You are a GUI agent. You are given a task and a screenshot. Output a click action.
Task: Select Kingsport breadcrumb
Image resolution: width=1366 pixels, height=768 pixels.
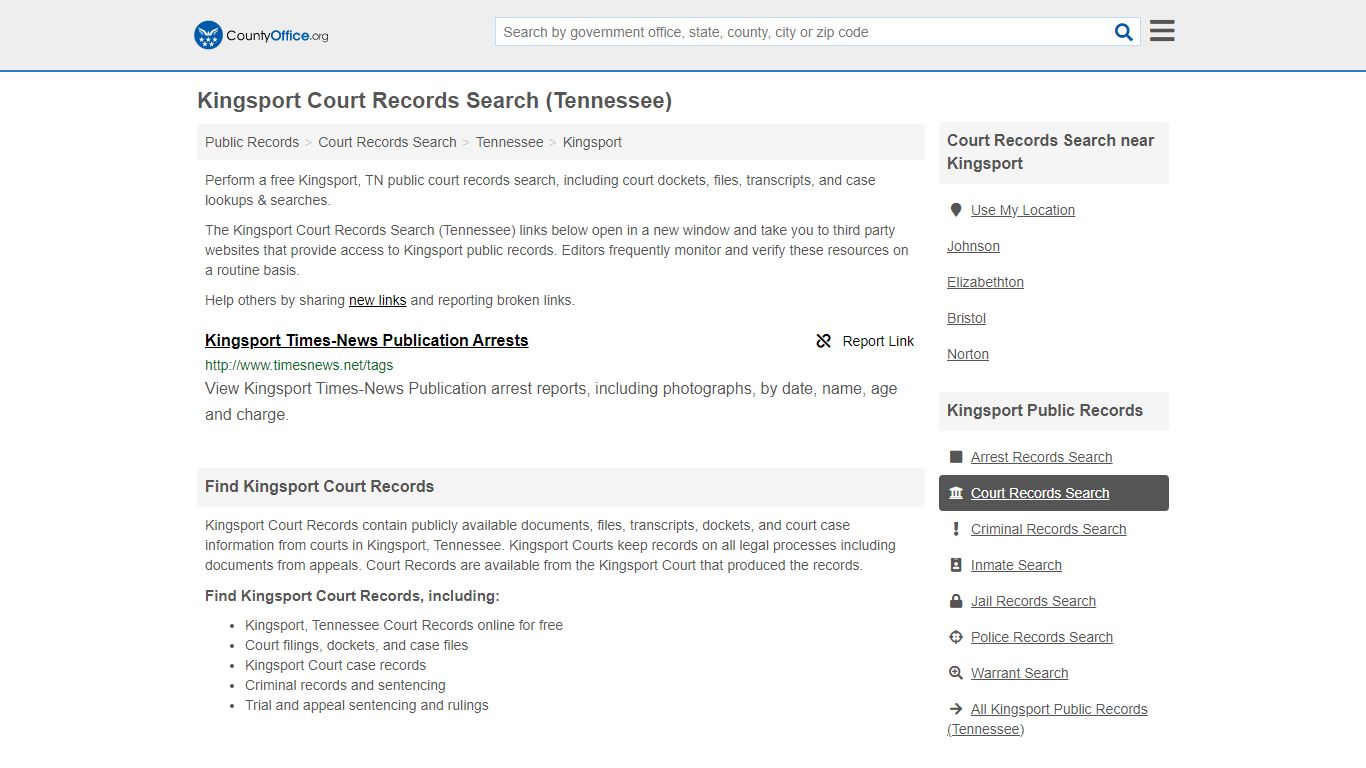pos(592,142)
